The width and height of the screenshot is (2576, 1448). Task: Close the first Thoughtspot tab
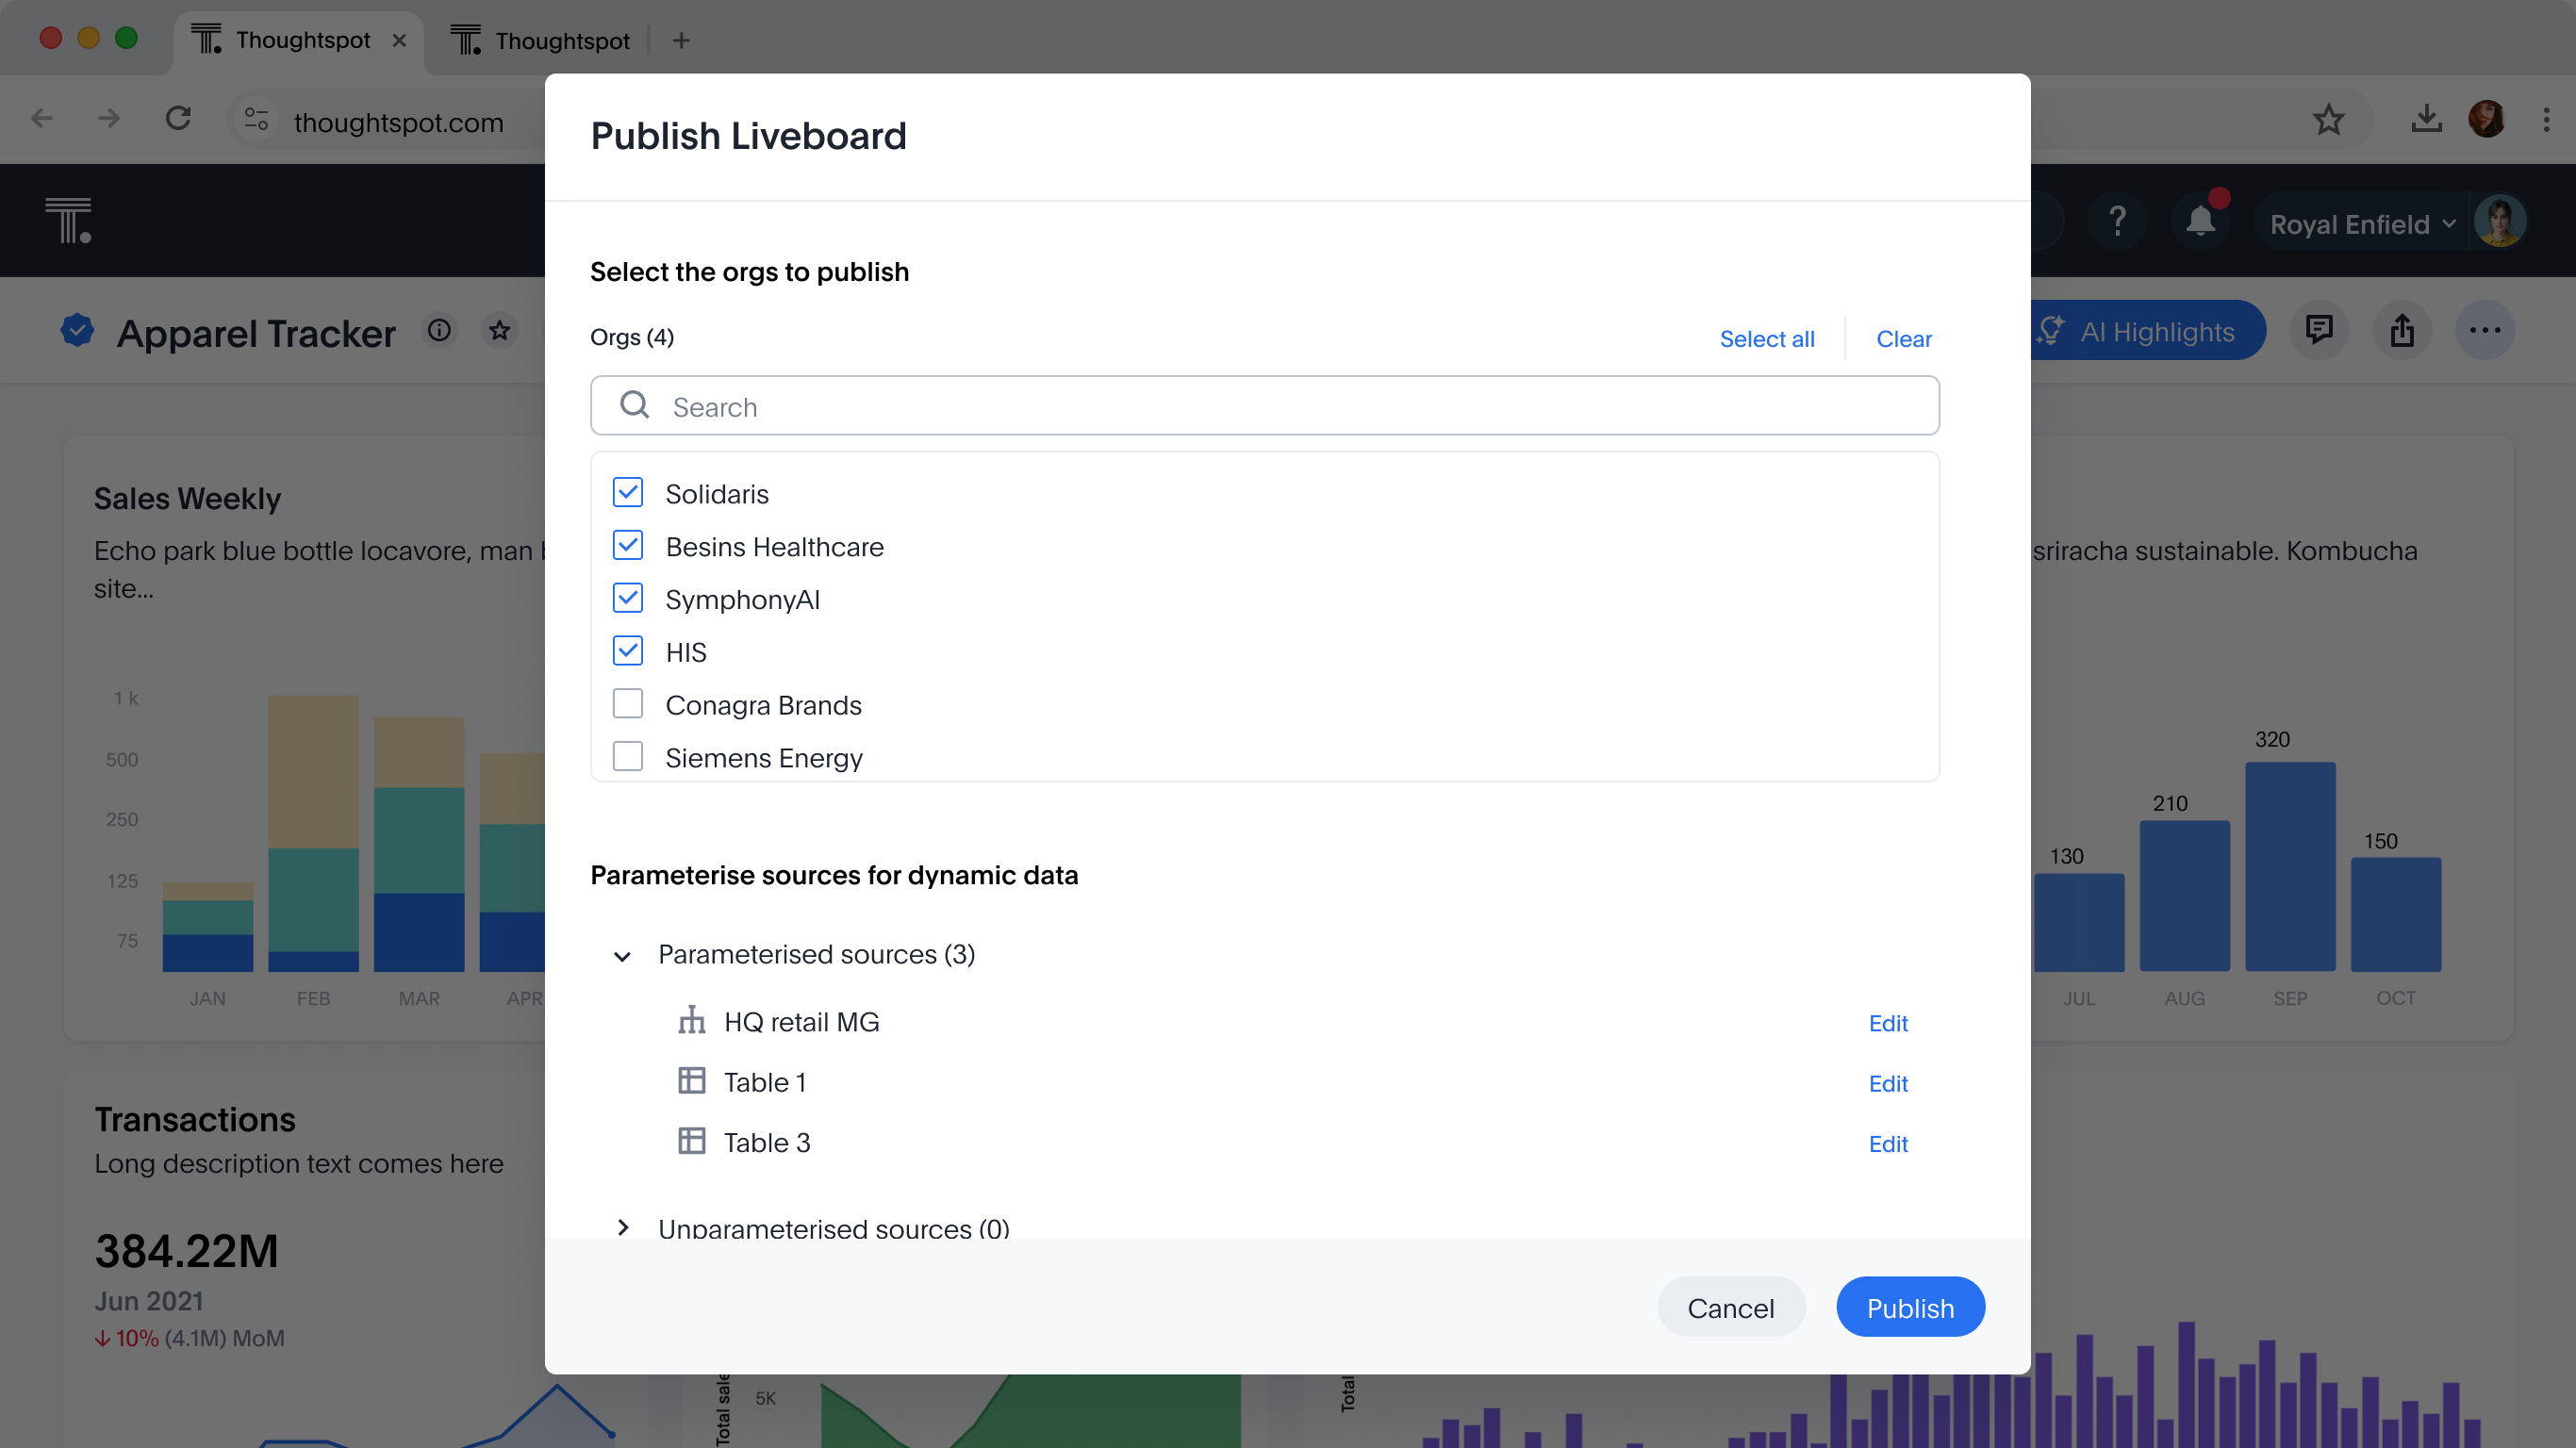coord(399,40)
